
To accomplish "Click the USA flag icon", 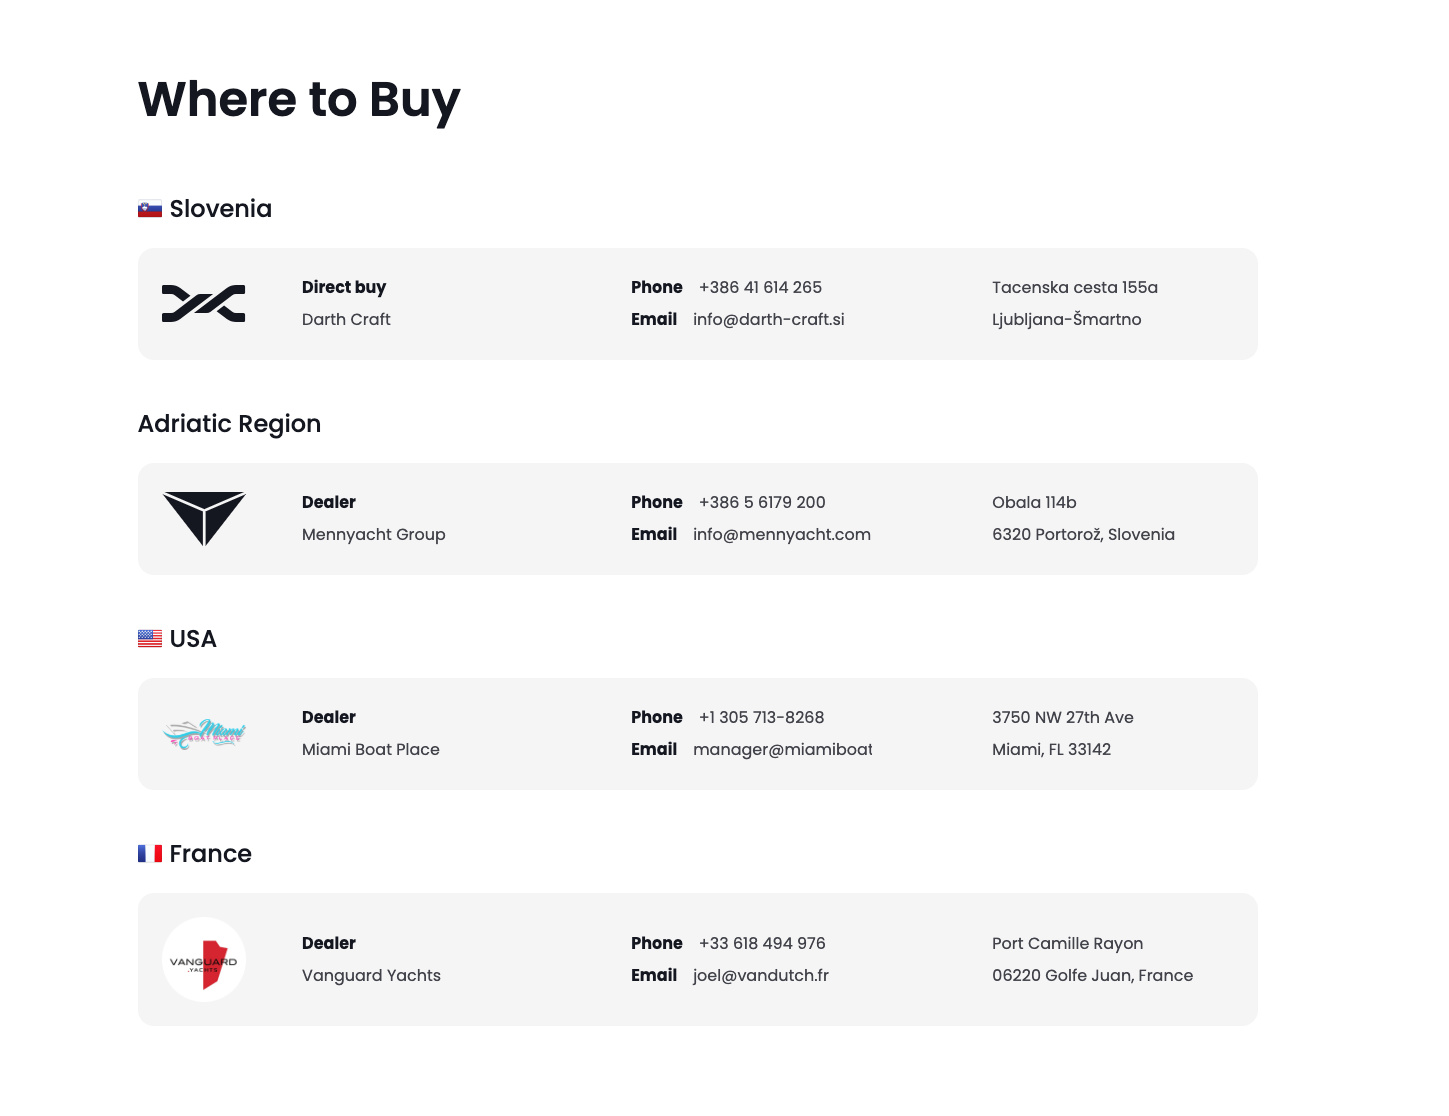I will coord(150,639).
